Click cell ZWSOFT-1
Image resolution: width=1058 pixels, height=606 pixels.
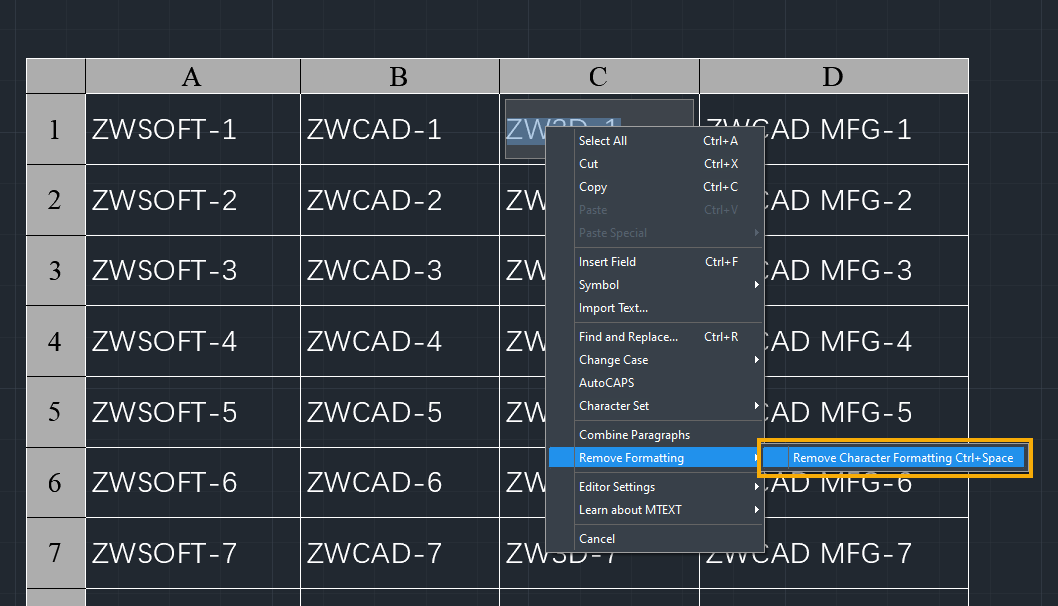pyautogui.click(x=193, y=129)
